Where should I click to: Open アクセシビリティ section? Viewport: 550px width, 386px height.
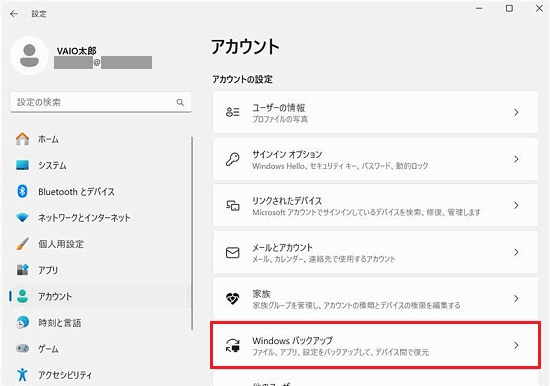(x=65, y=375)
